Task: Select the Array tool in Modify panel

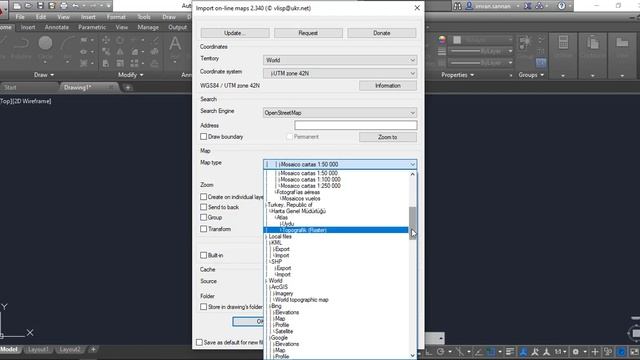Action: click(x=134, y=63)
